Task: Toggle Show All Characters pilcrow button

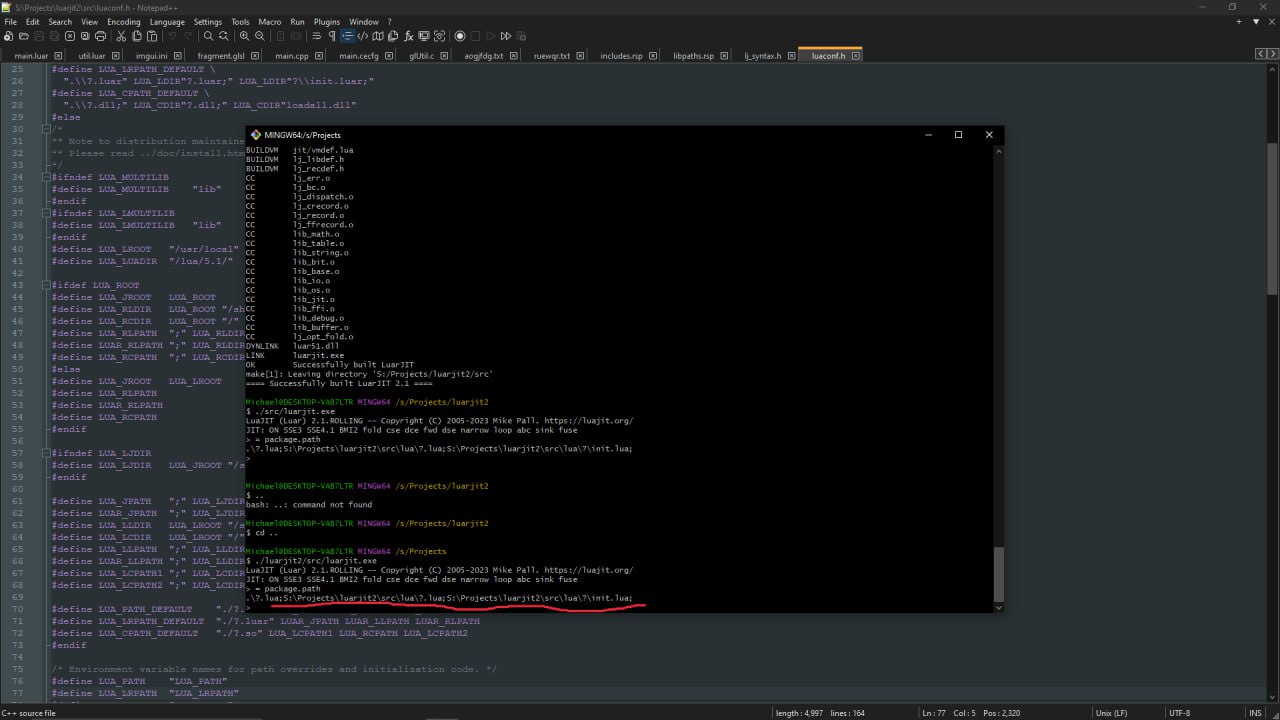Action: 333,36
